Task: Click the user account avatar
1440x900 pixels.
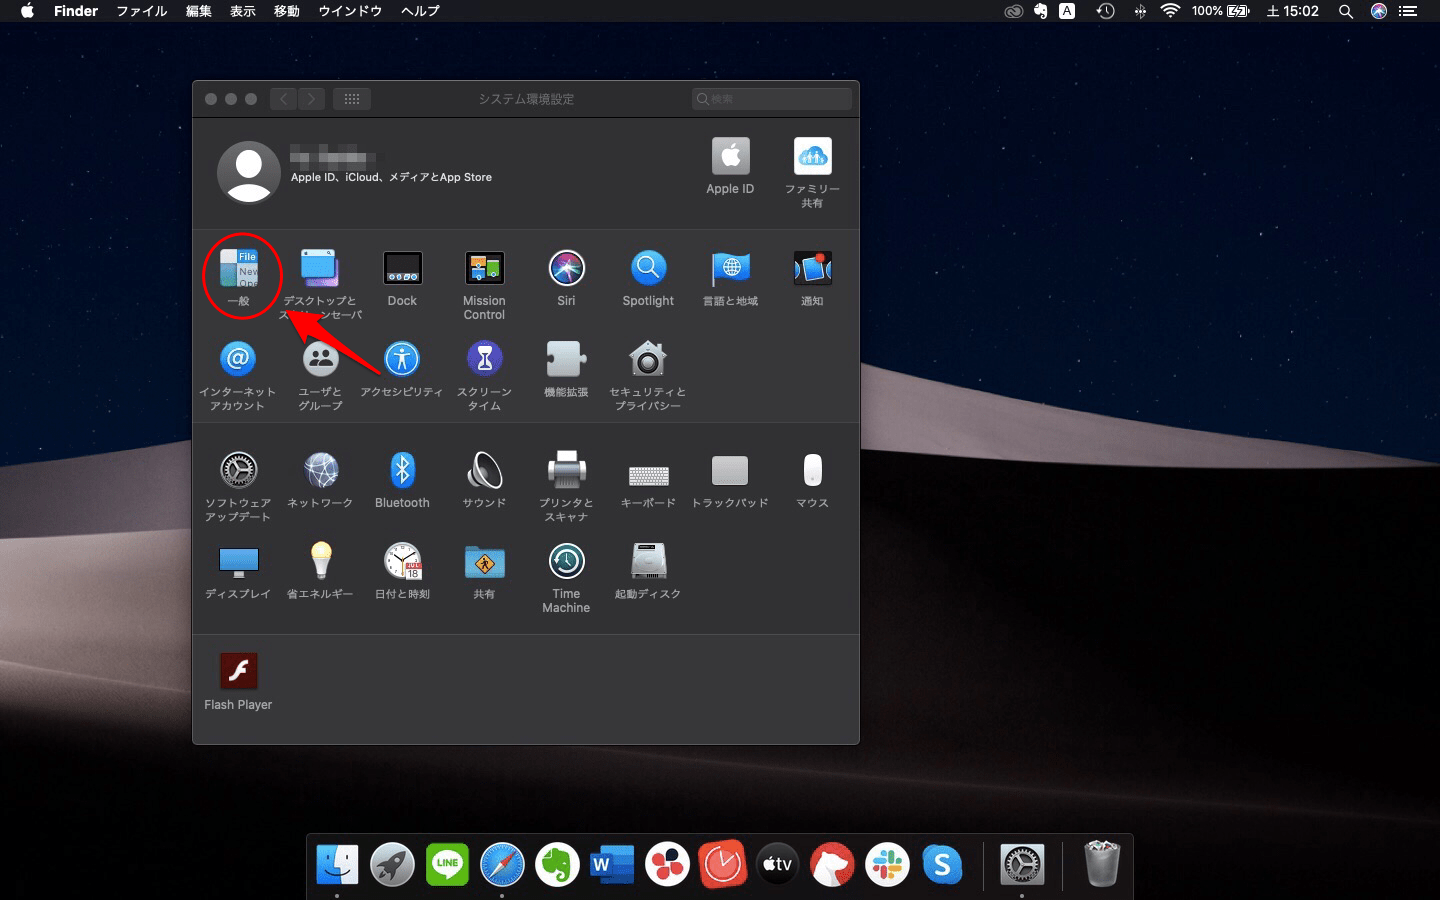Action: pyautogui.click(x=249, y=171)
